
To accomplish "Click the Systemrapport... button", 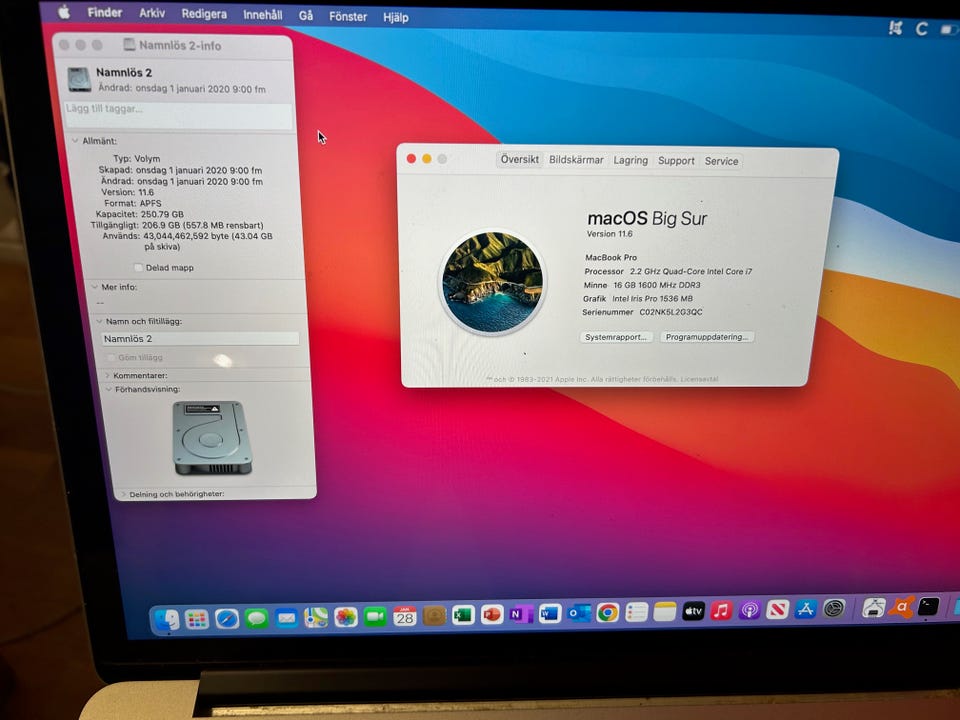I will click(x=616, y=337).
